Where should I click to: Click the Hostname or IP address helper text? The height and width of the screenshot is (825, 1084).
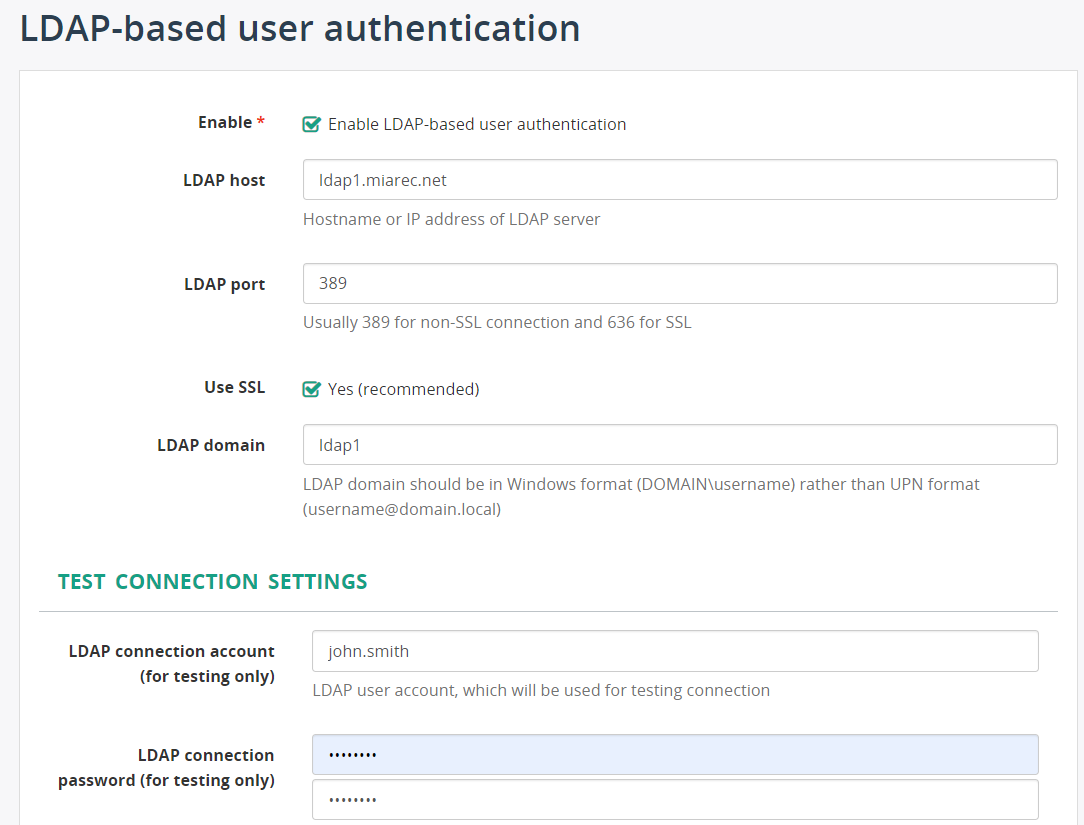(451, 219)
